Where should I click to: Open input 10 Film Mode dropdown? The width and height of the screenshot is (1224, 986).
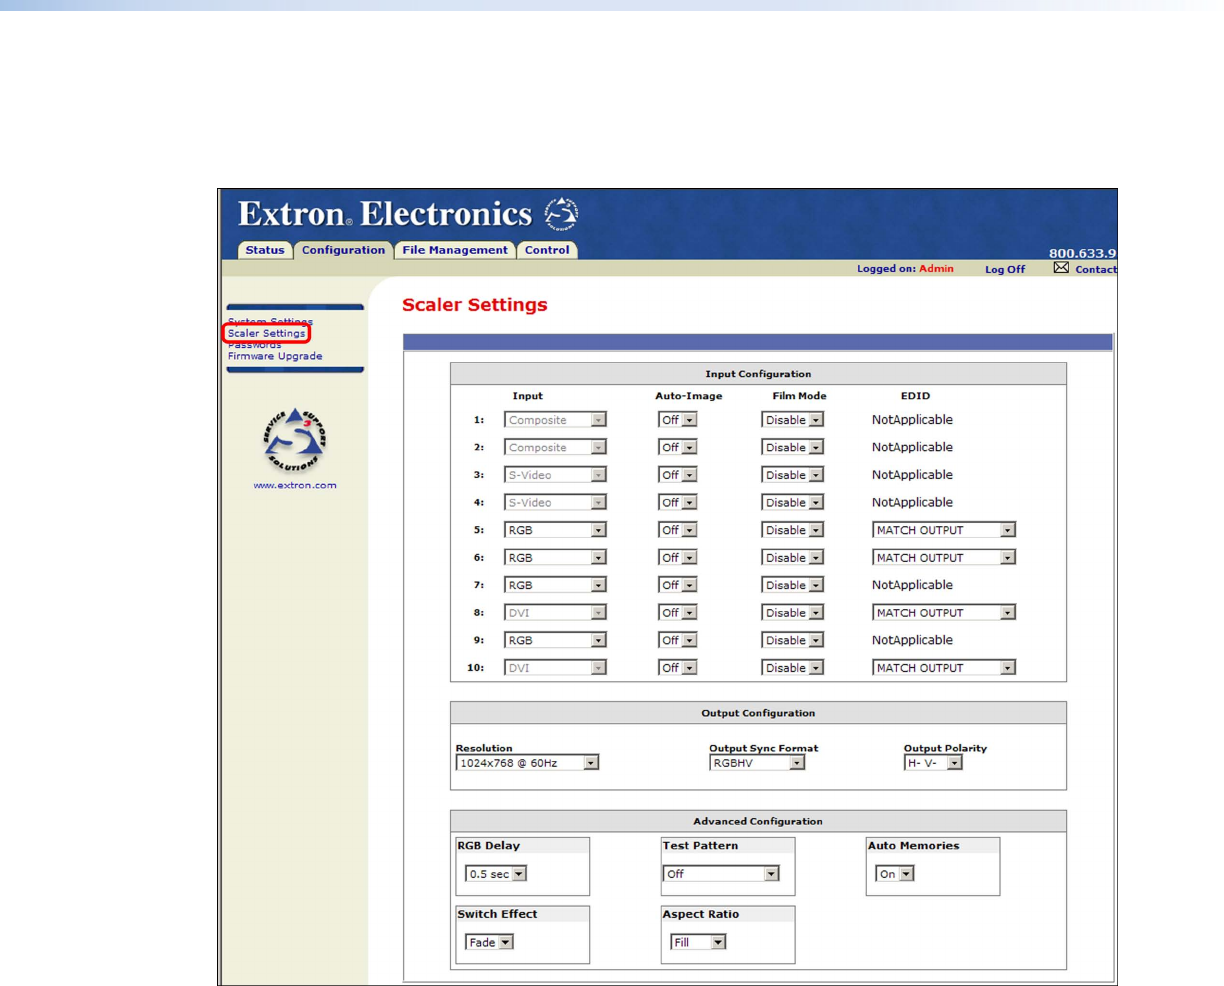(x=793, y=668)
